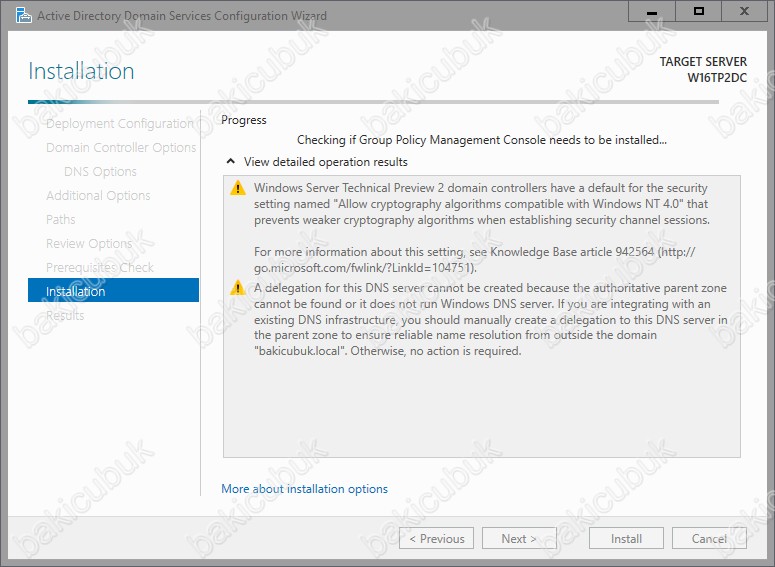Select Deployment Configuration step
The width and height of the screenshot is (775, 567).
[x=119, y=124]
